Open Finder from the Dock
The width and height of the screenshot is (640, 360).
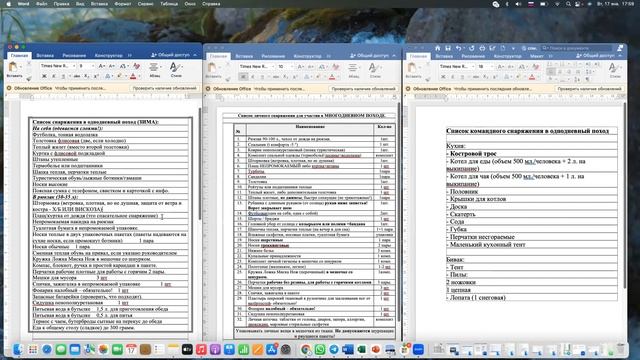pos(18,349)
